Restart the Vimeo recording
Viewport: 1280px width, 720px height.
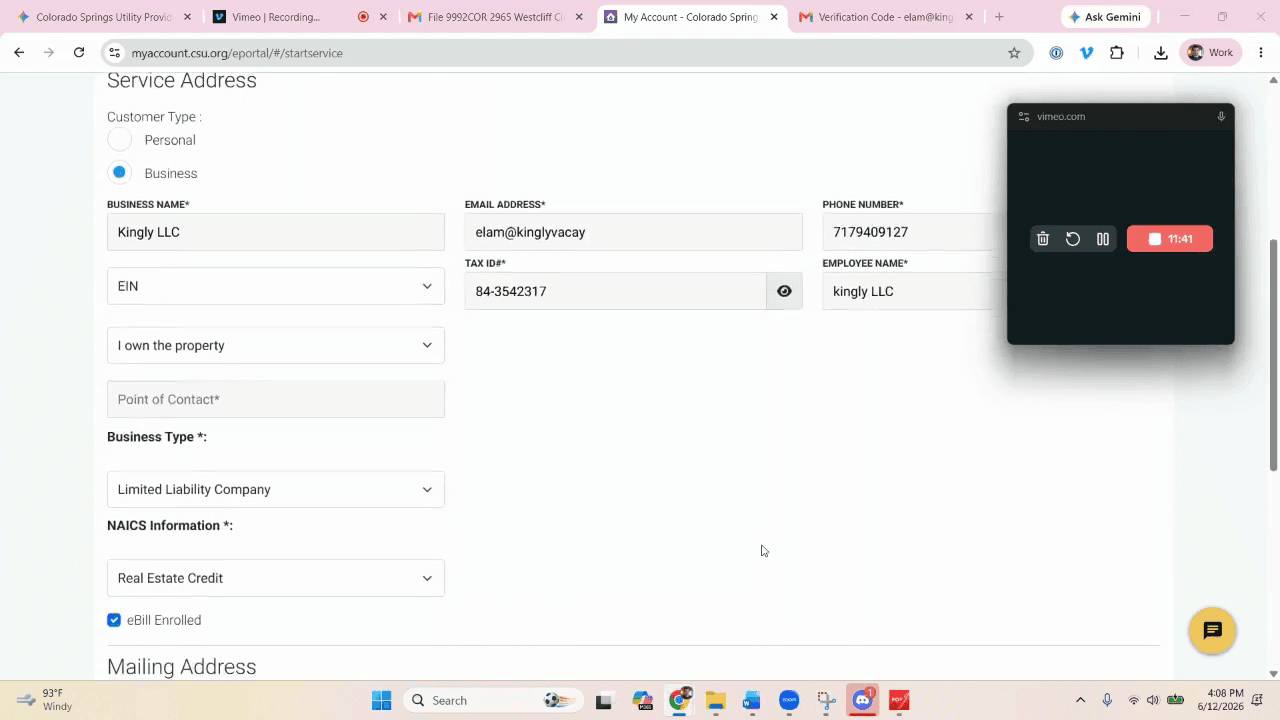click(x=1073, y=239)
